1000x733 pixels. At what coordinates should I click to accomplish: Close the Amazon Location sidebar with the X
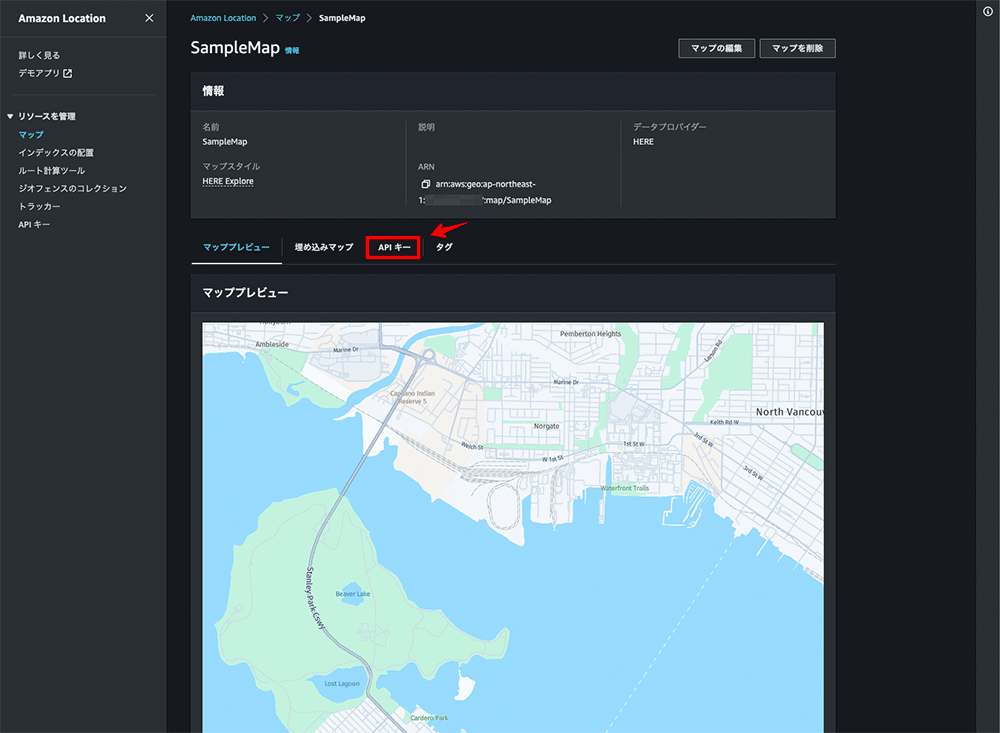(x=149, y=17)
